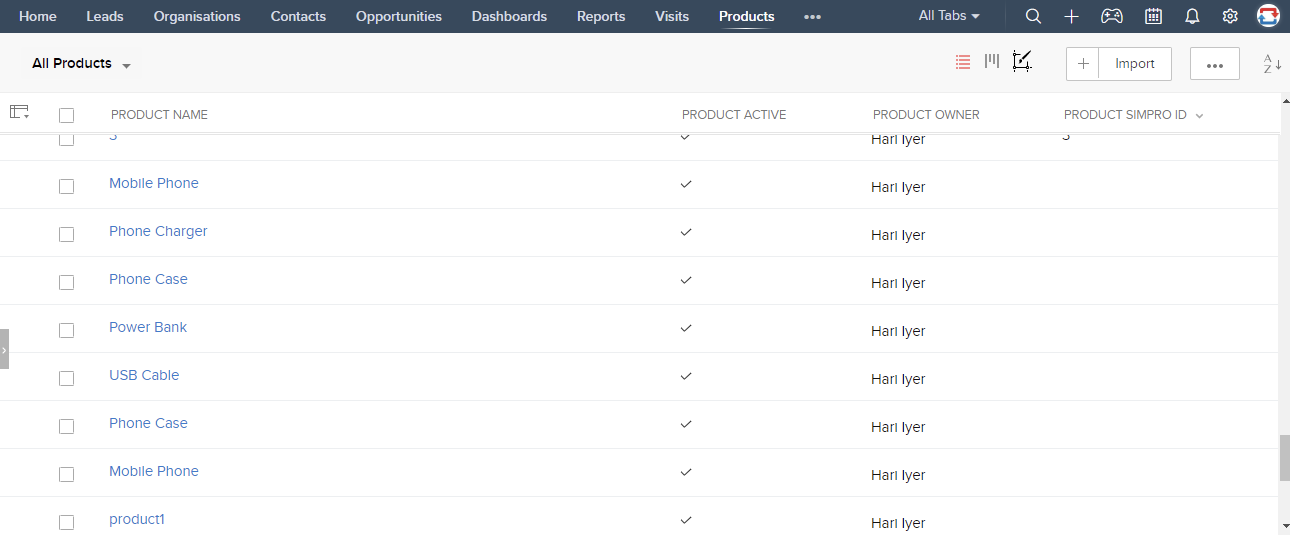
Task: Click the Import button
Action: (1135, 63)
